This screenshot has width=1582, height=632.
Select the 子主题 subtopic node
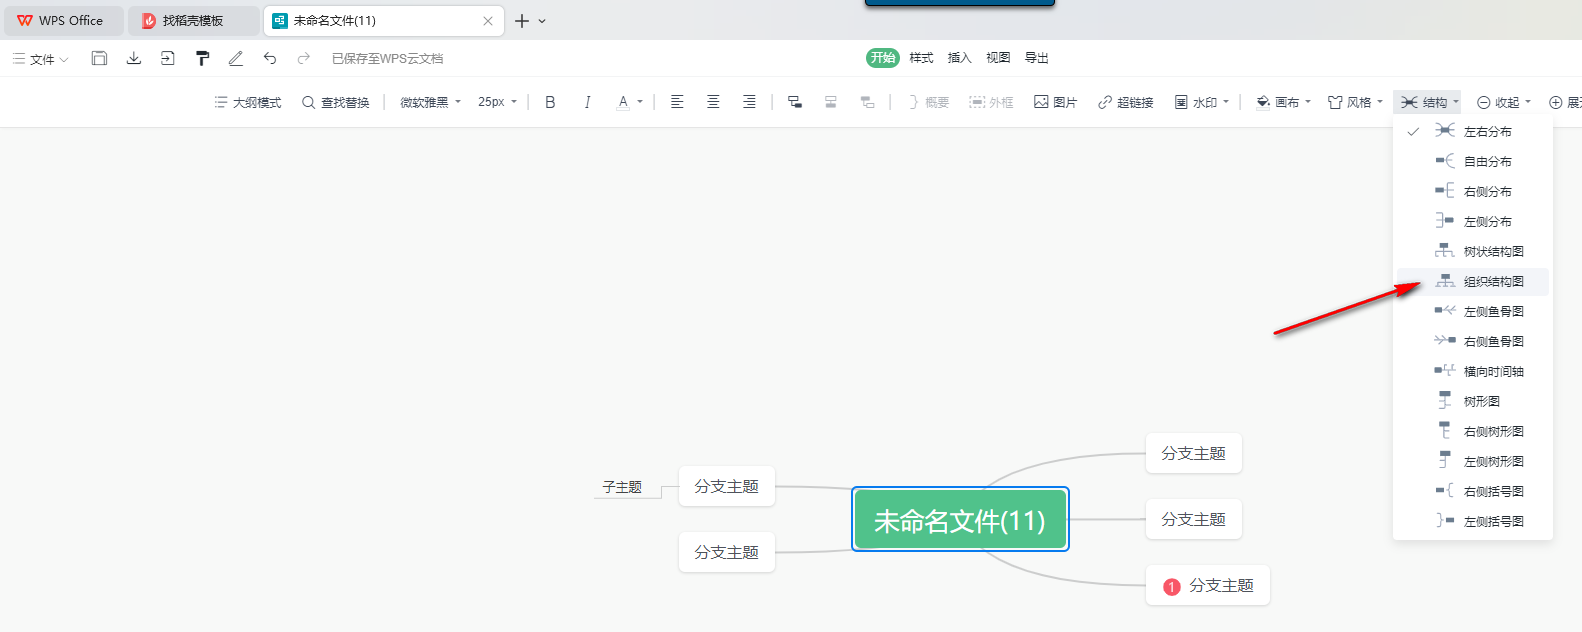click(622, 487)
